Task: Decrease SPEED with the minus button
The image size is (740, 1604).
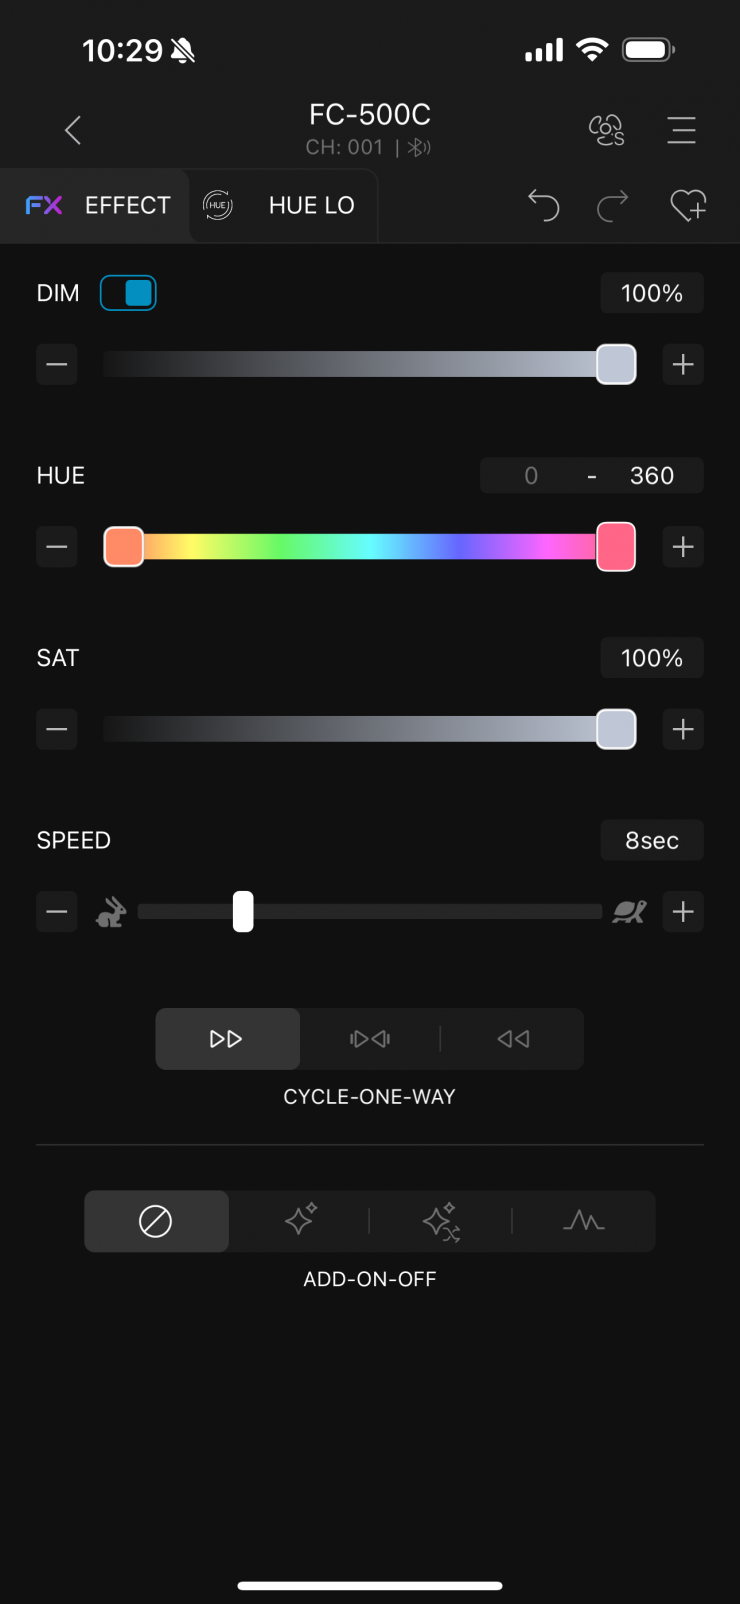Action: tap(57, 912)
